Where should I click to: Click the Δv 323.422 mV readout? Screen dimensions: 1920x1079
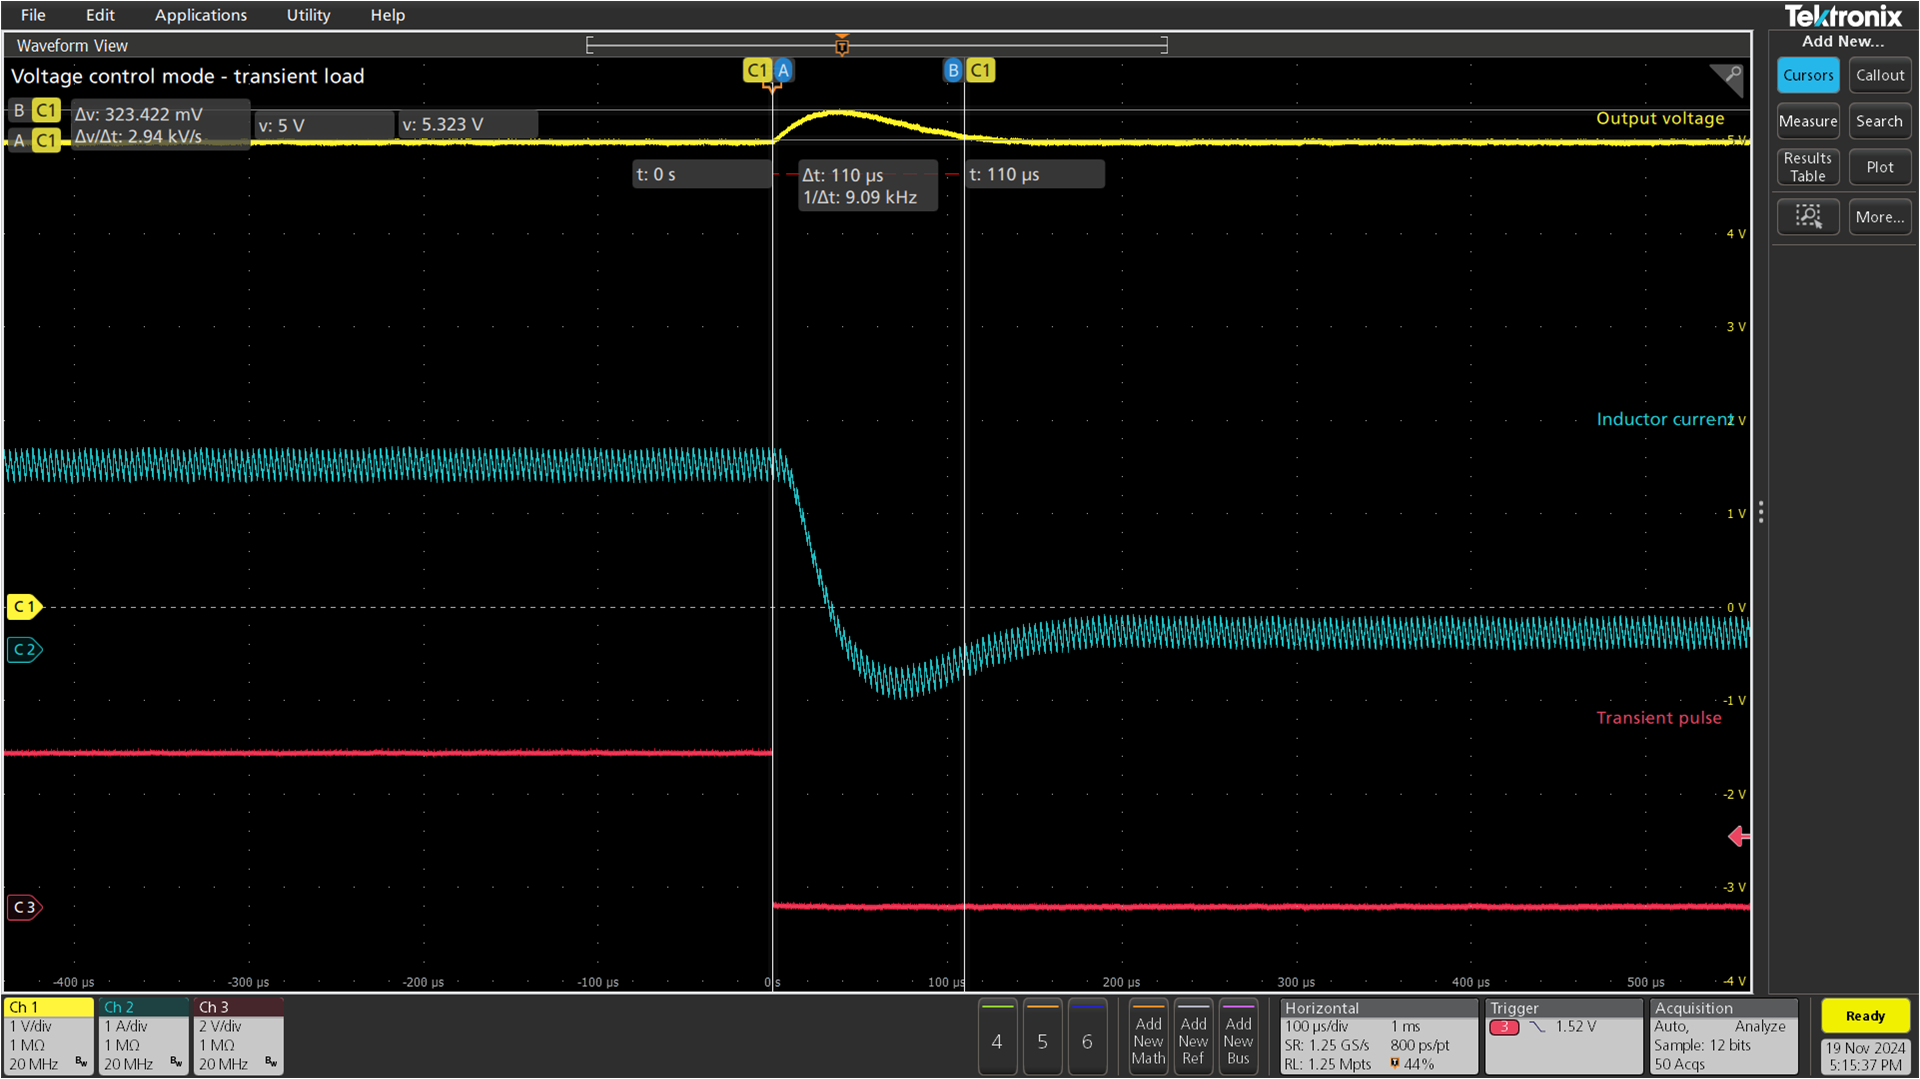point(159,125)
